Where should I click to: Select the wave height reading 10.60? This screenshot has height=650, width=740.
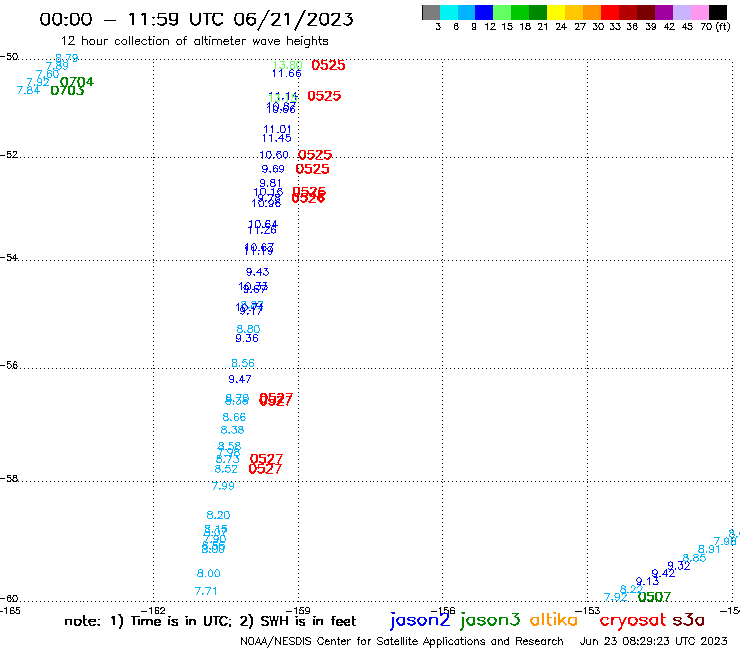pos(274,155)
